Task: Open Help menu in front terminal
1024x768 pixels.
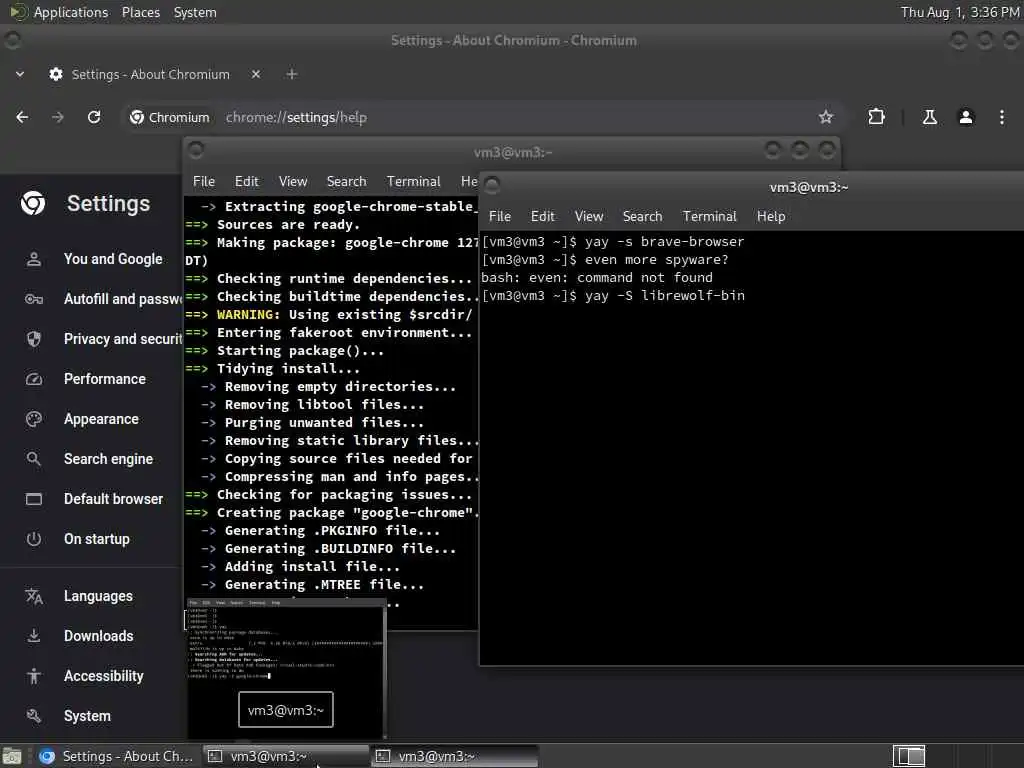Action: 771,216
